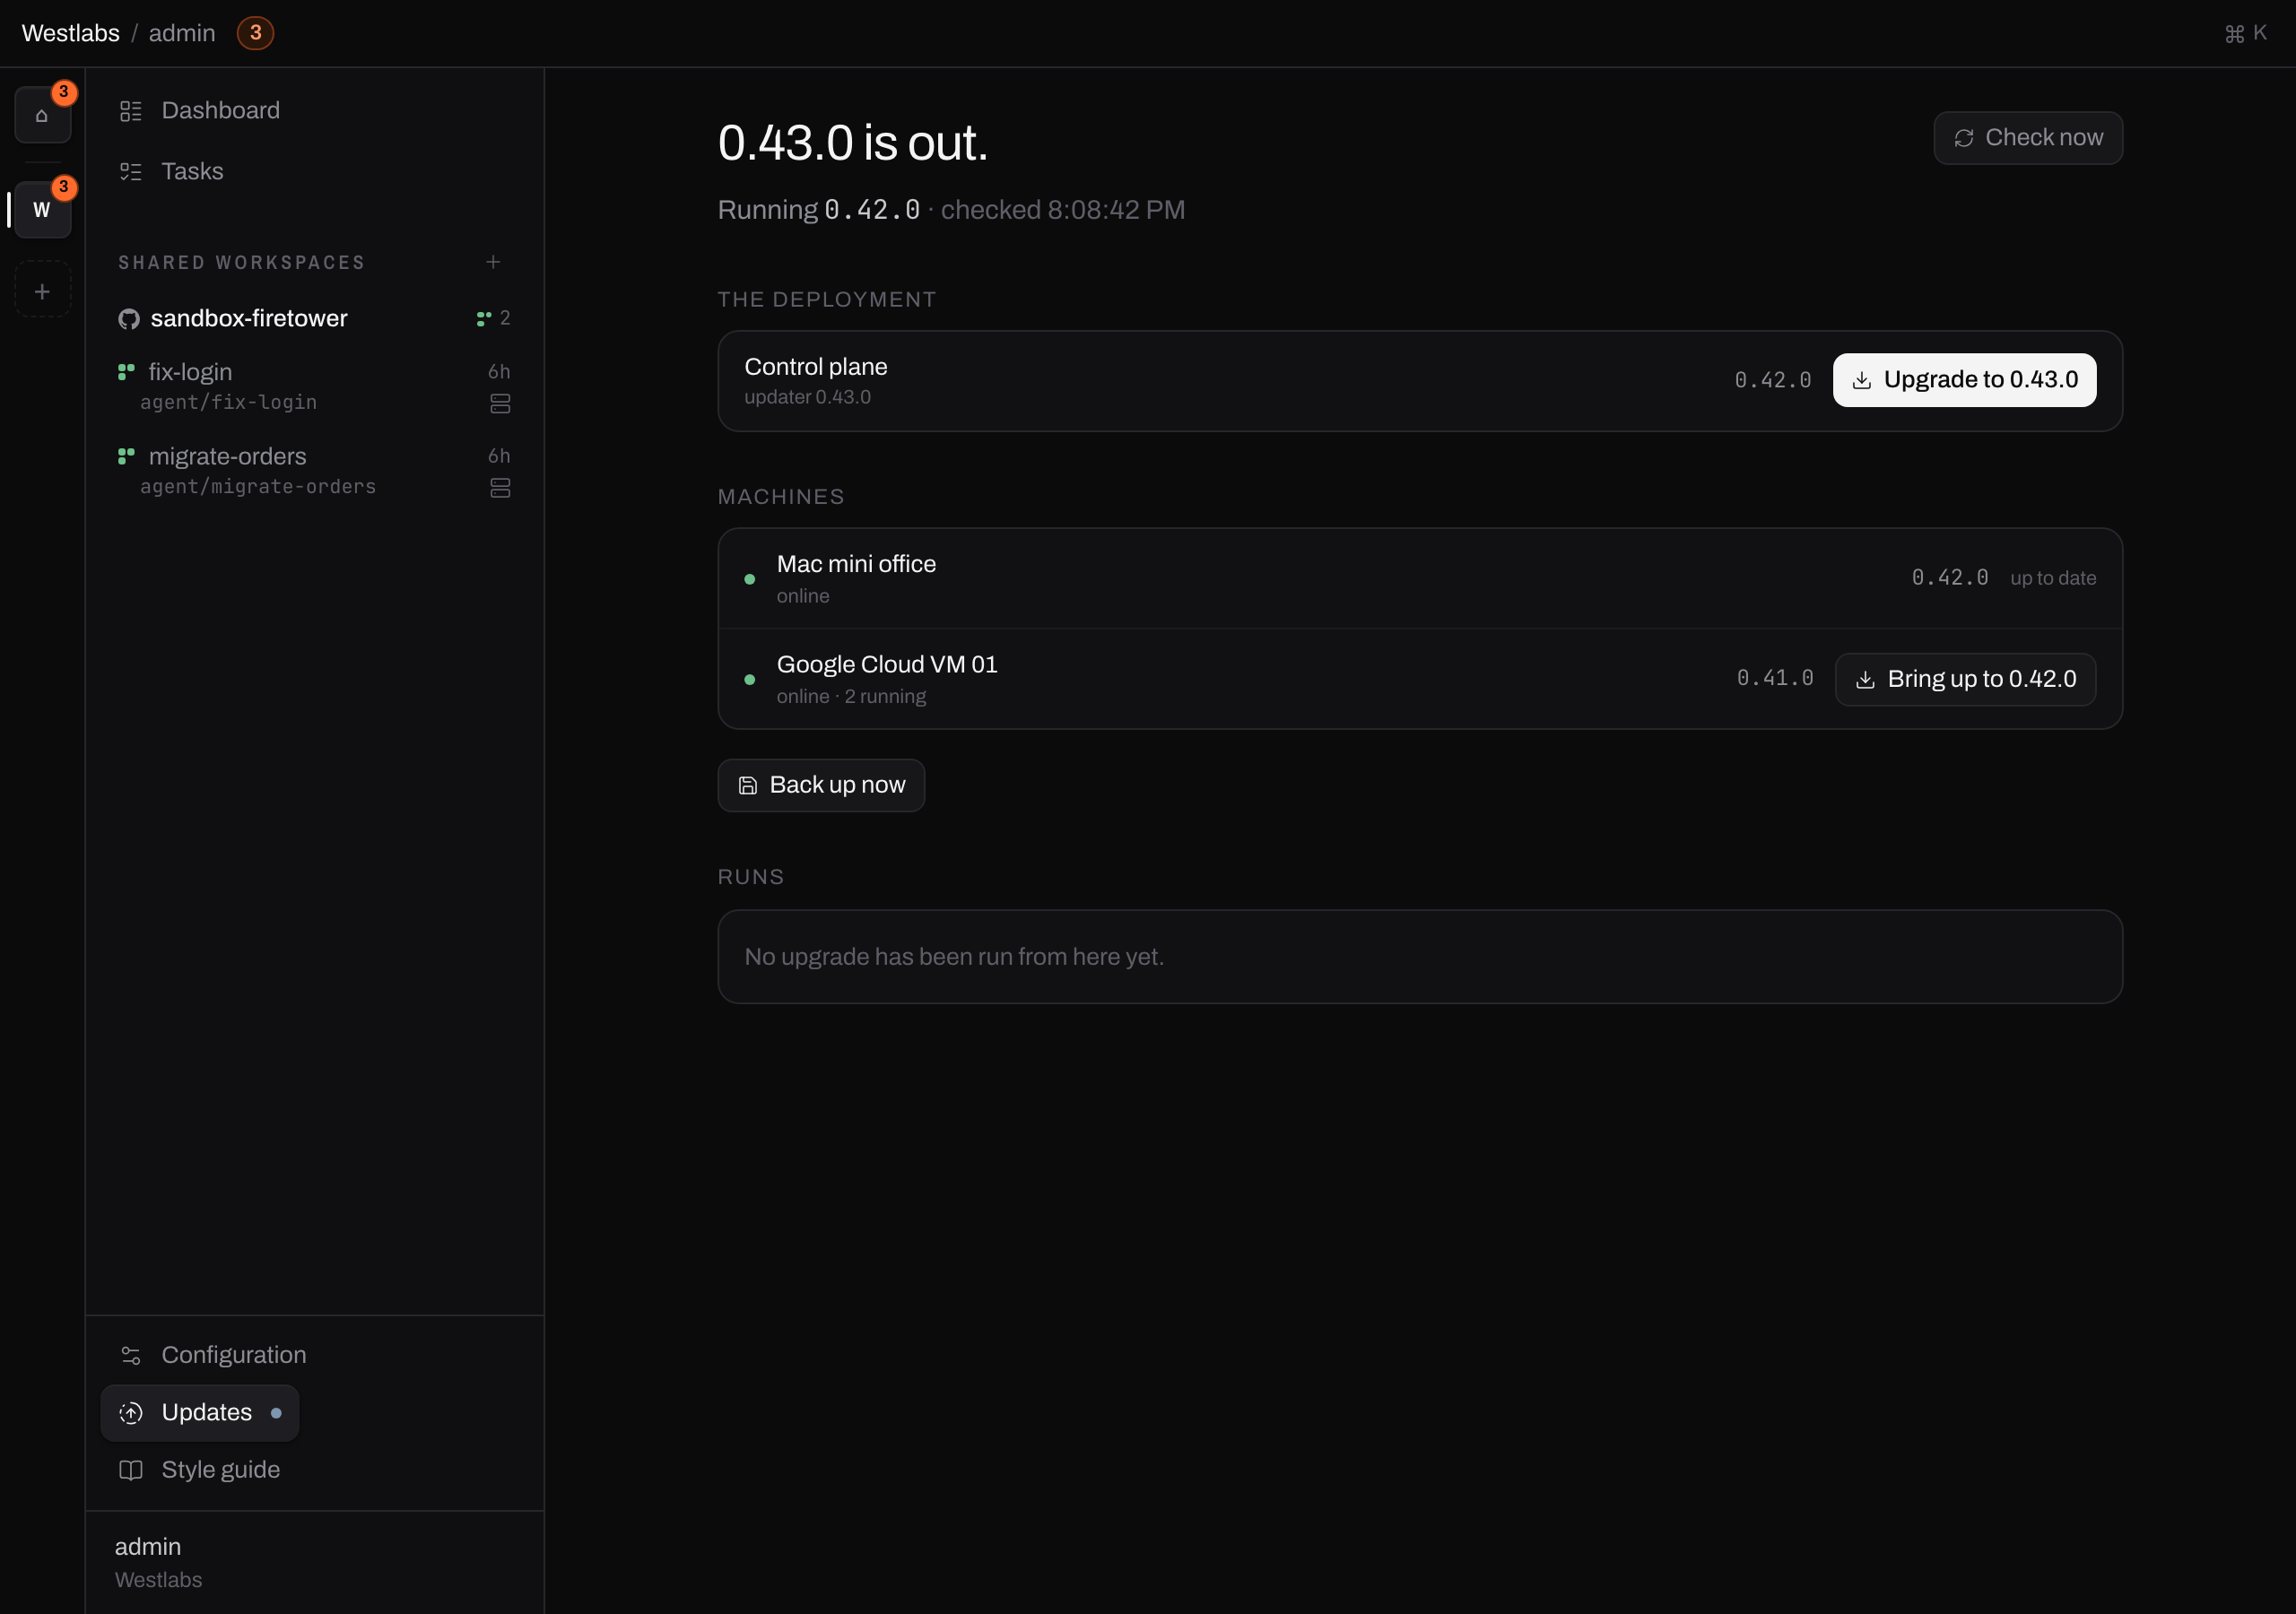This screenshot has width=2296, height=1614.
Task: Click the admin breadcrumb in header
Action: [182, 33]
